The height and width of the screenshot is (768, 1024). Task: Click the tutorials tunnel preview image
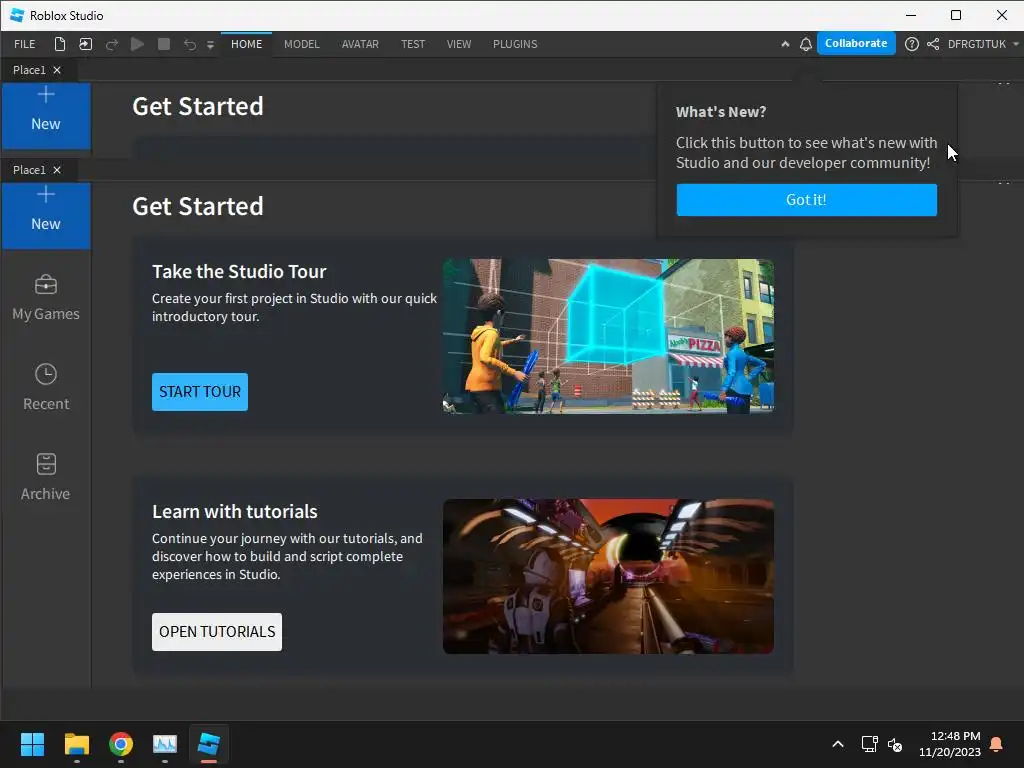pos(608,576)
